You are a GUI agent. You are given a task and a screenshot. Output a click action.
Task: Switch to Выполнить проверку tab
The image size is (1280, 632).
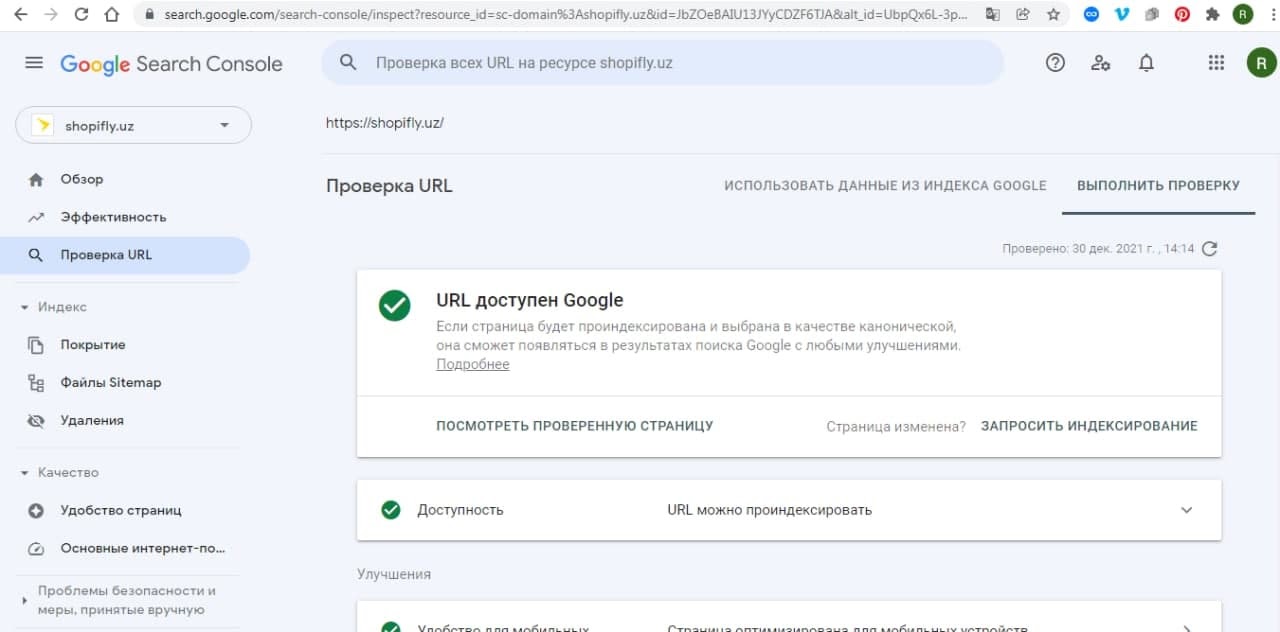(1158, 186)
